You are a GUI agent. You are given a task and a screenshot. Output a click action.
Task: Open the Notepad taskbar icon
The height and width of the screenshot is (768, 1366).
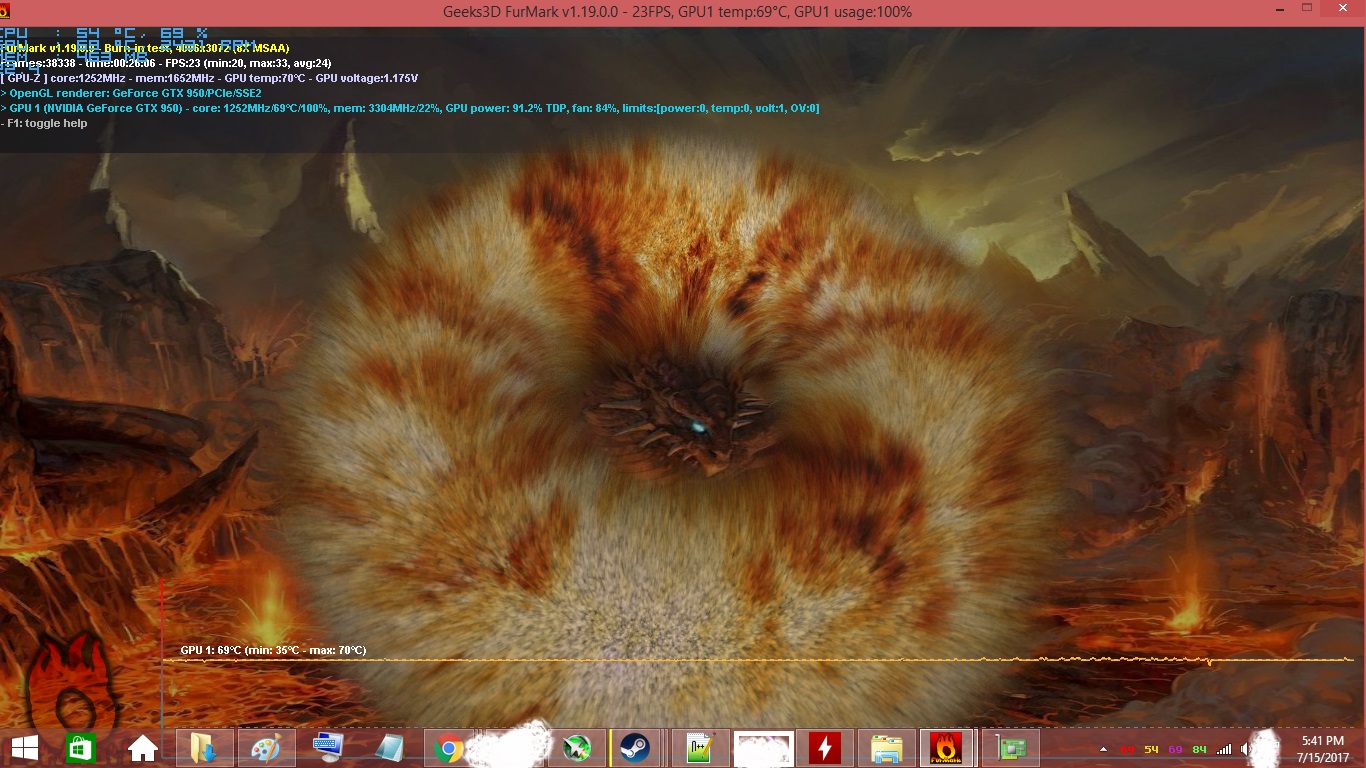click(388, 748)
